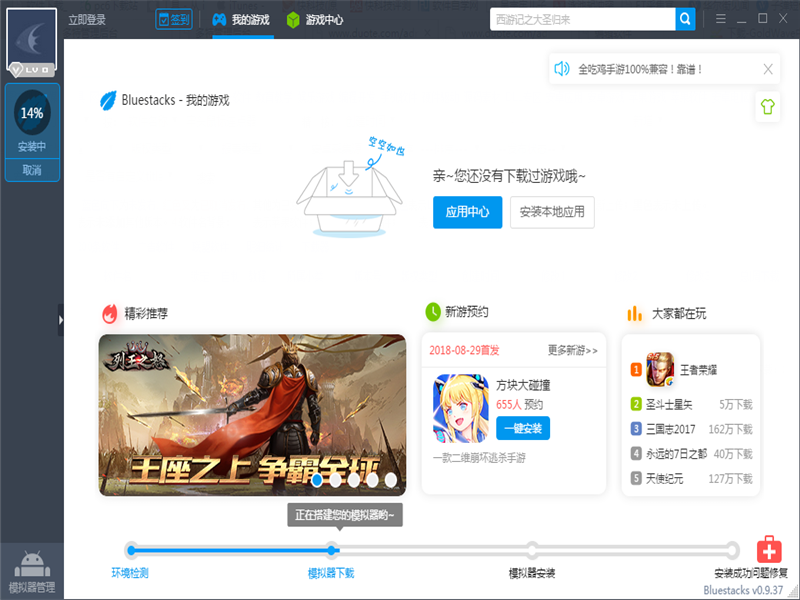The width and height of the screenshot is (800, 600).
Task: Click the 环境检测 step label
Action: [130, 573]
